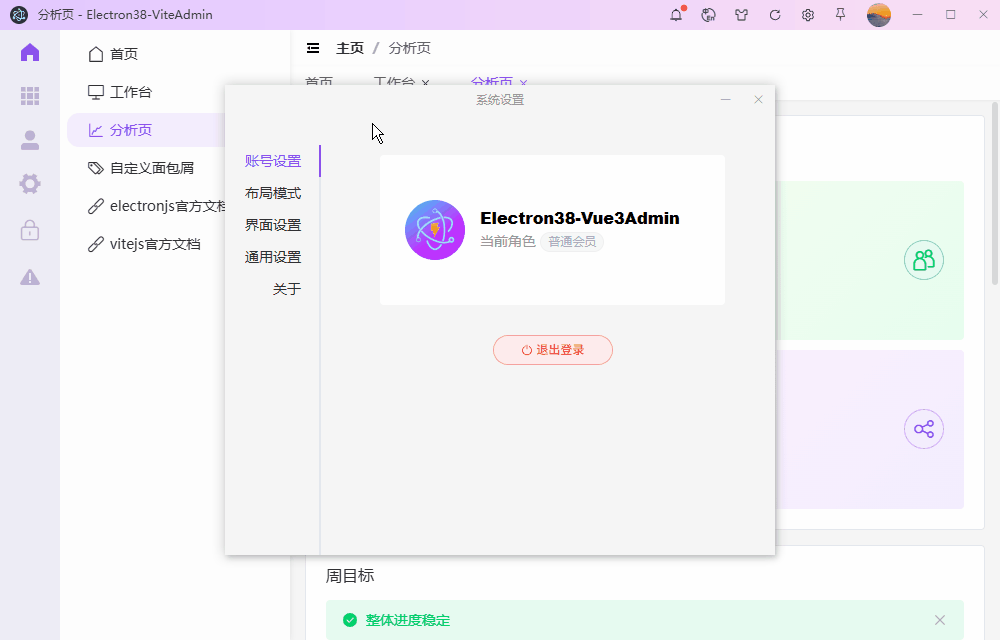
Task: Open 关于 section in the settings dialog
Action: 288,288
